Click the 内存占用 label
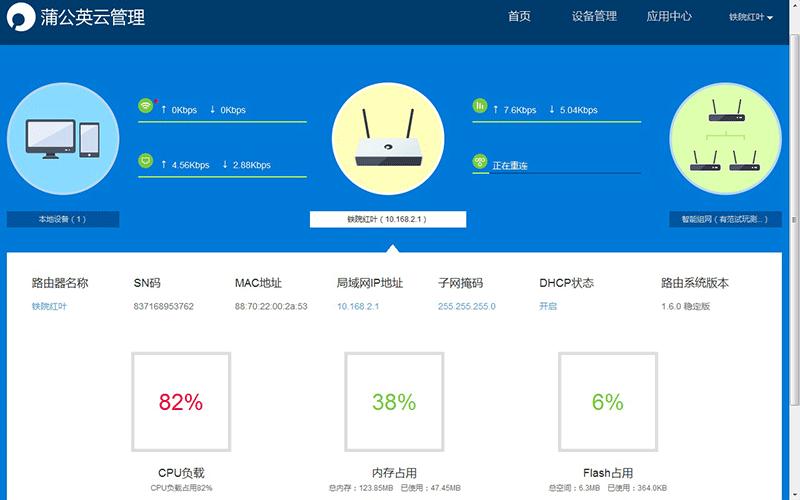Image resolution: width=800 pixels, height=500 pixels. coord(394,473)
